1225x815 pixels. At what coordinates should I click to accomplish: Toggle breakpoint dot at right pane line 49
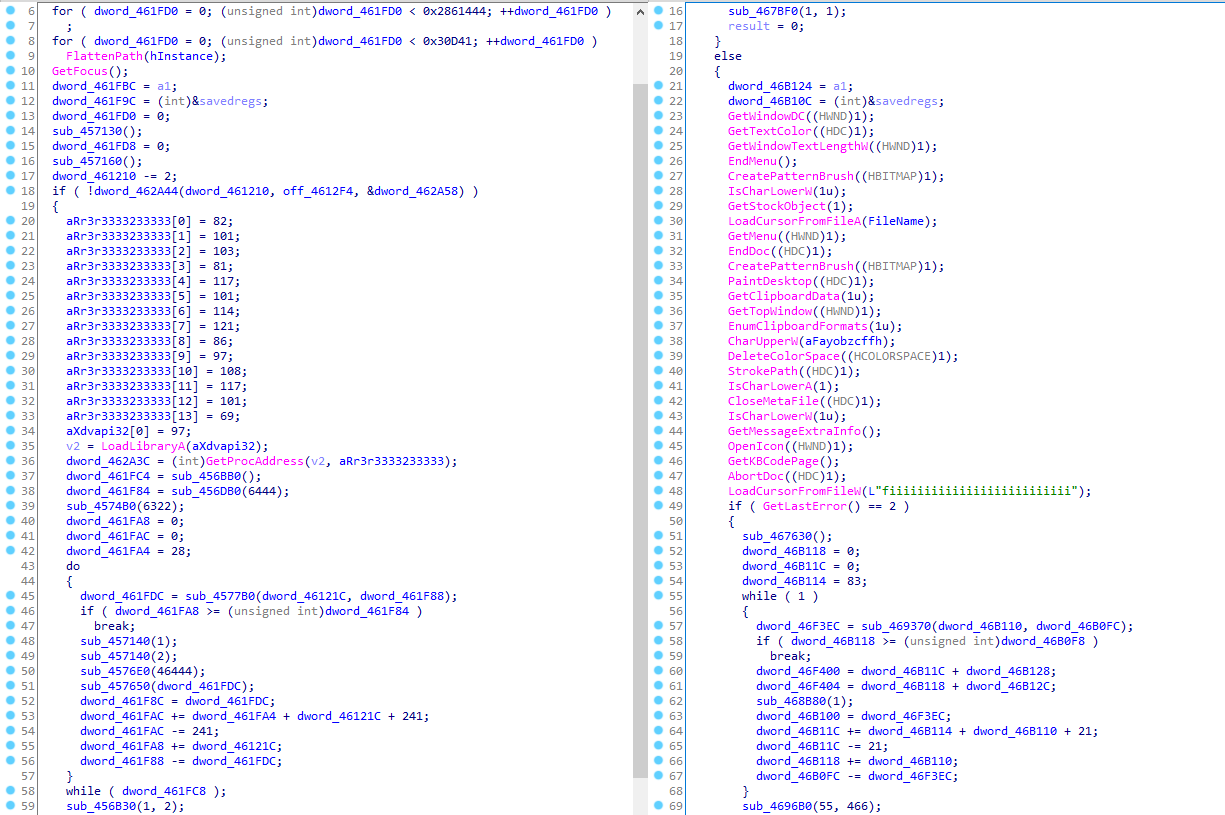point(658,506)
